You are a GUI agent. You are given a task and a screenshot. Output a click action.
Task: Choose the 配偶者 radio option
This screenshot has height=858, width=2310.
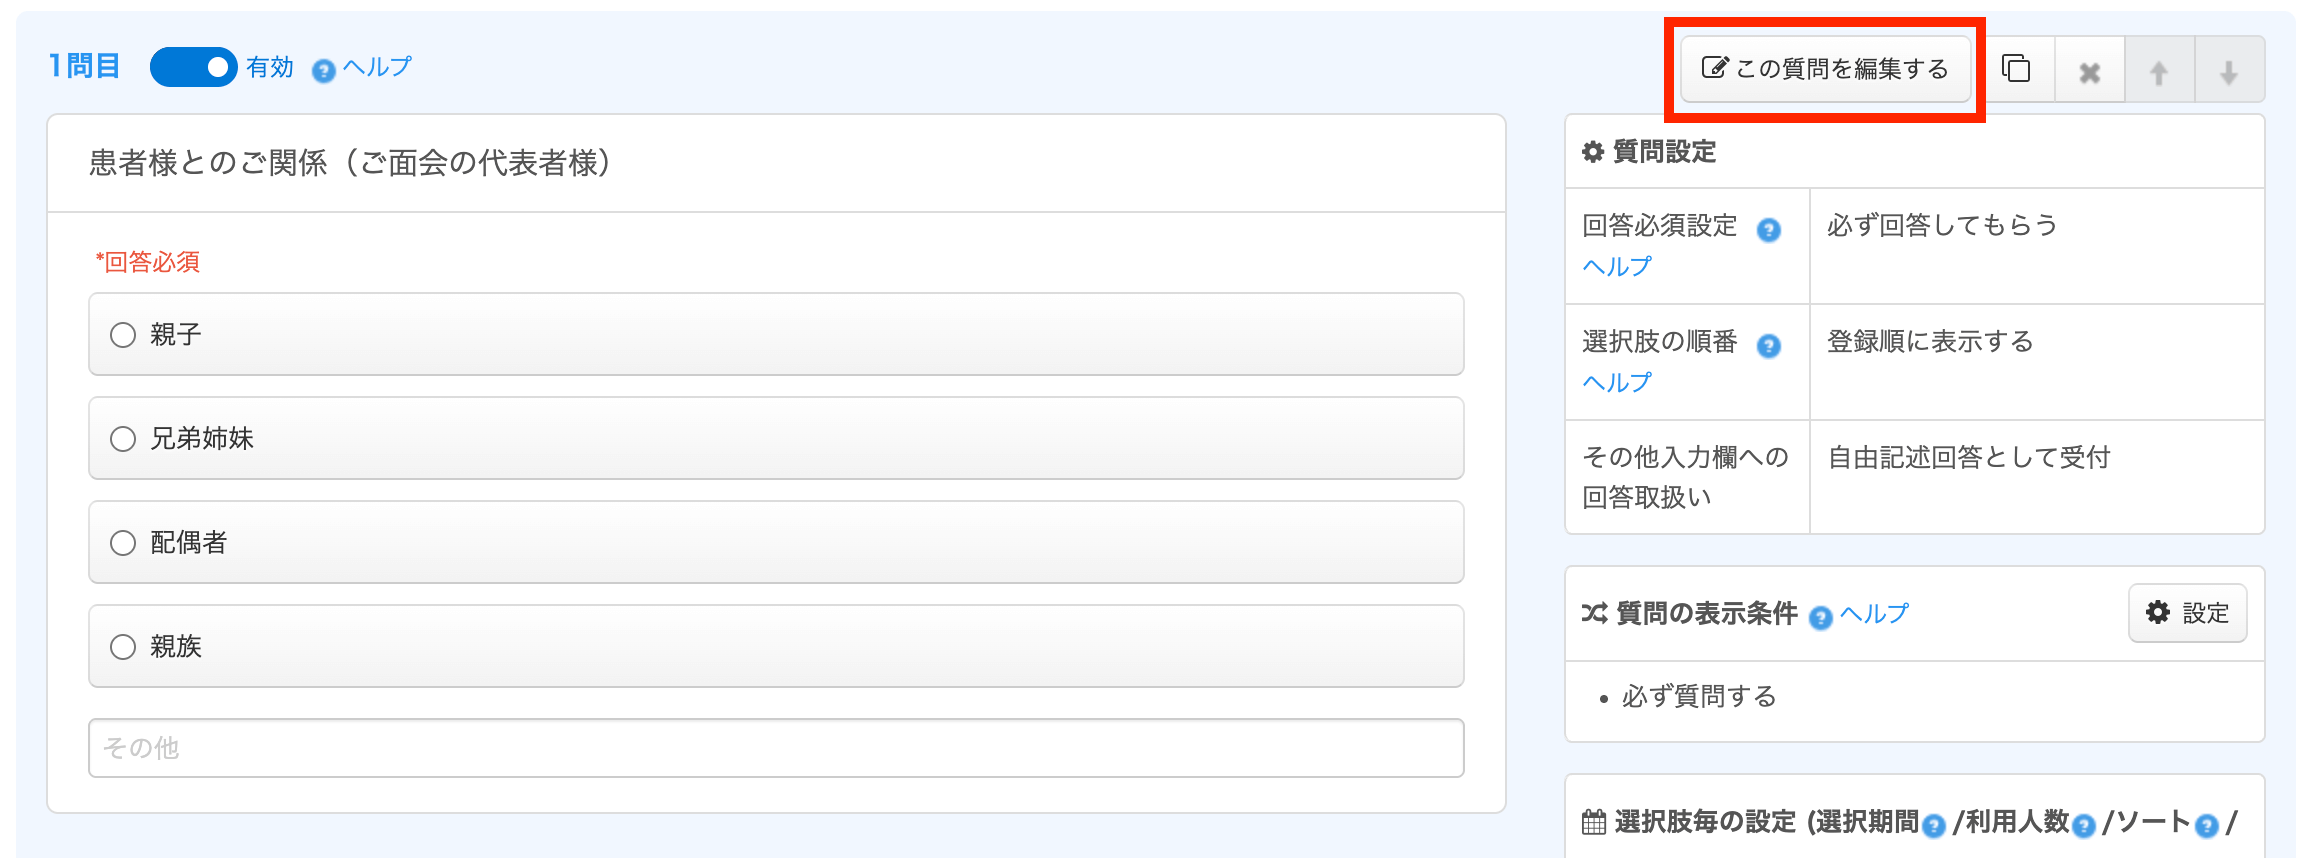pyautogui.click(x=123, y=543)
